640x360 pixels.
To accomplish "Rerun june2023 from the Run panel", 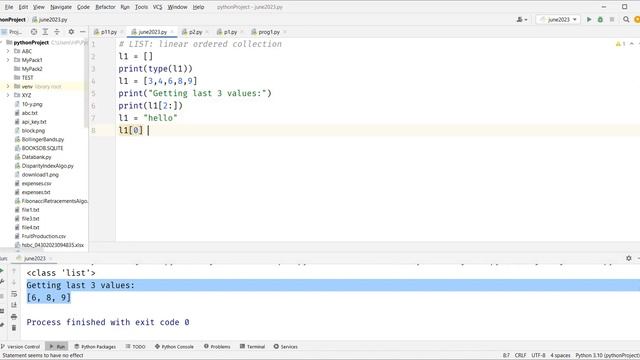I will 2,271.
